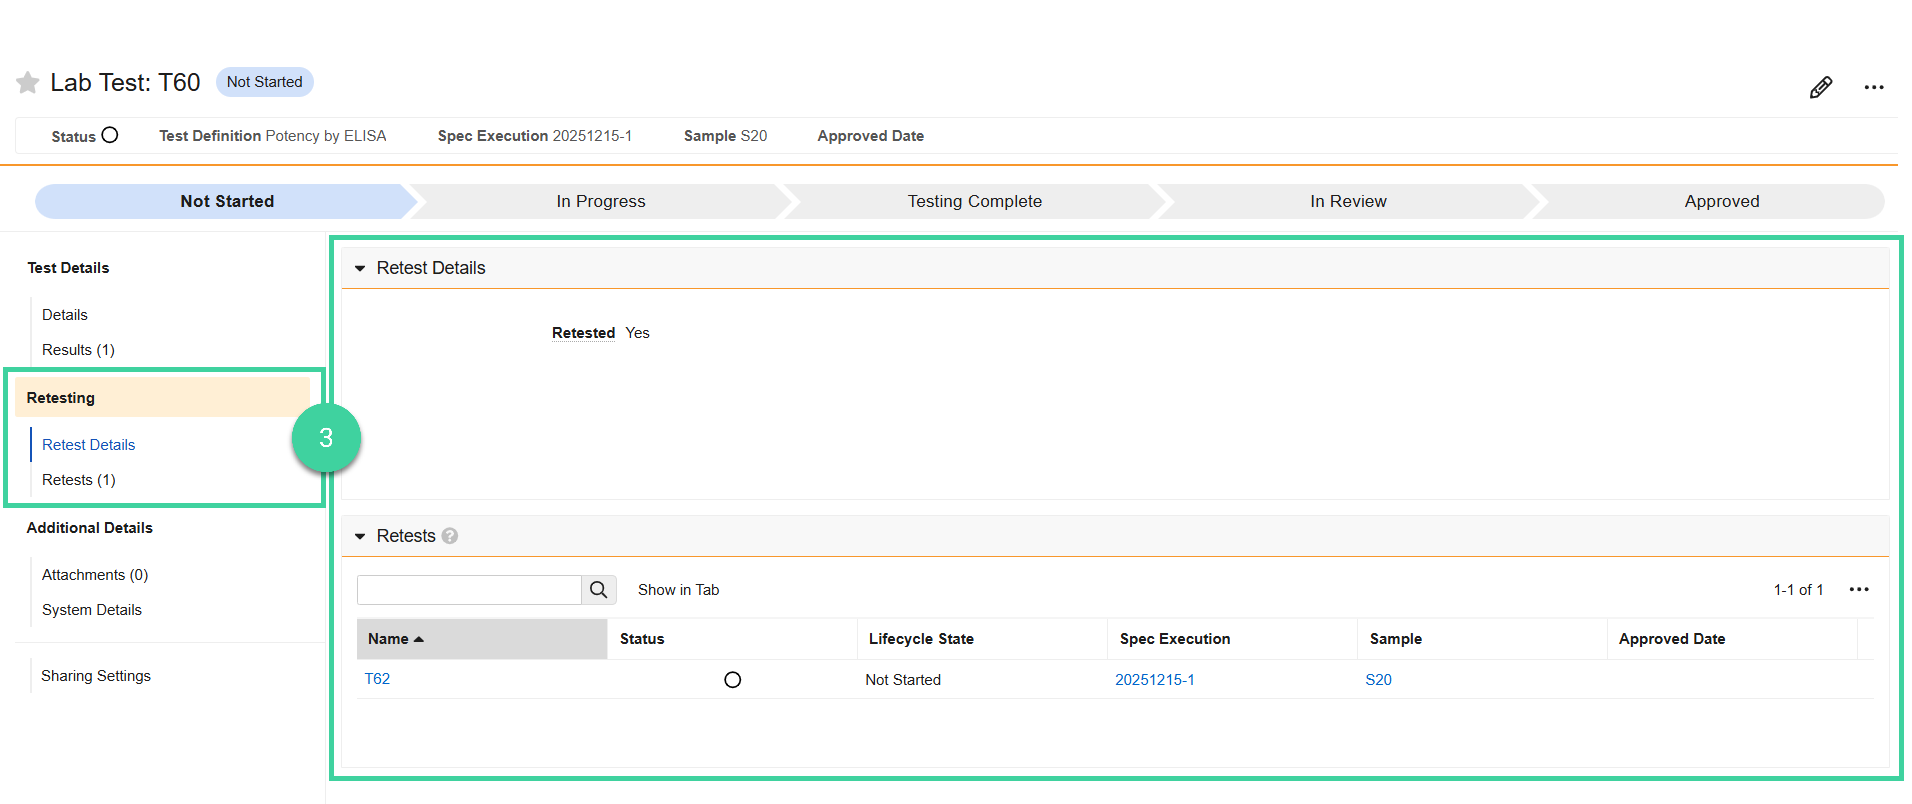Sort by the Name column arrow

pos(419,639)
